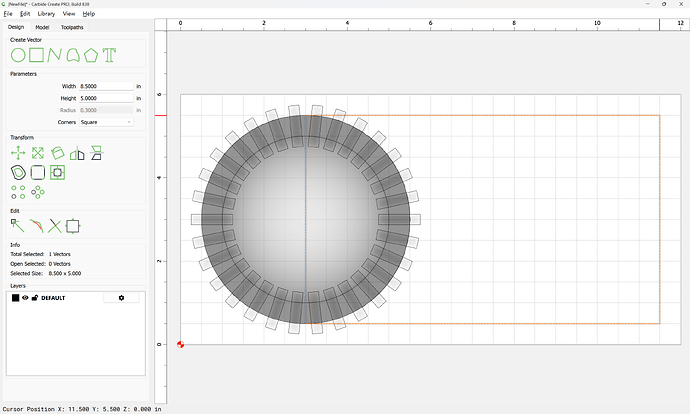Open DEFAULT layer settings gear button
The height and width of the screenshot is (414, 690).
121,298
